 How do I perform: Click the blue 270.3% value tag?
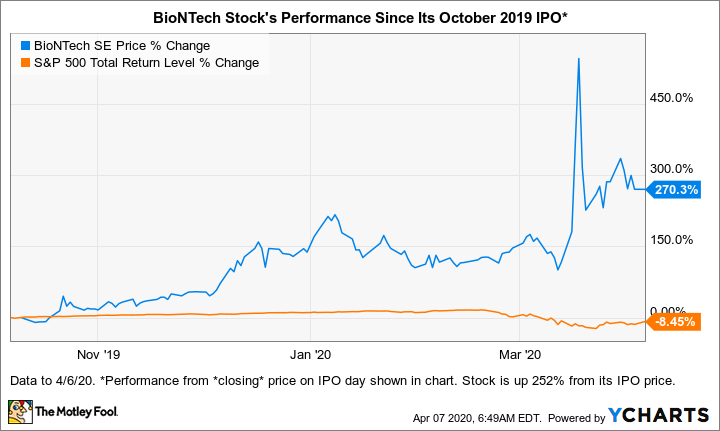[673, 187]
